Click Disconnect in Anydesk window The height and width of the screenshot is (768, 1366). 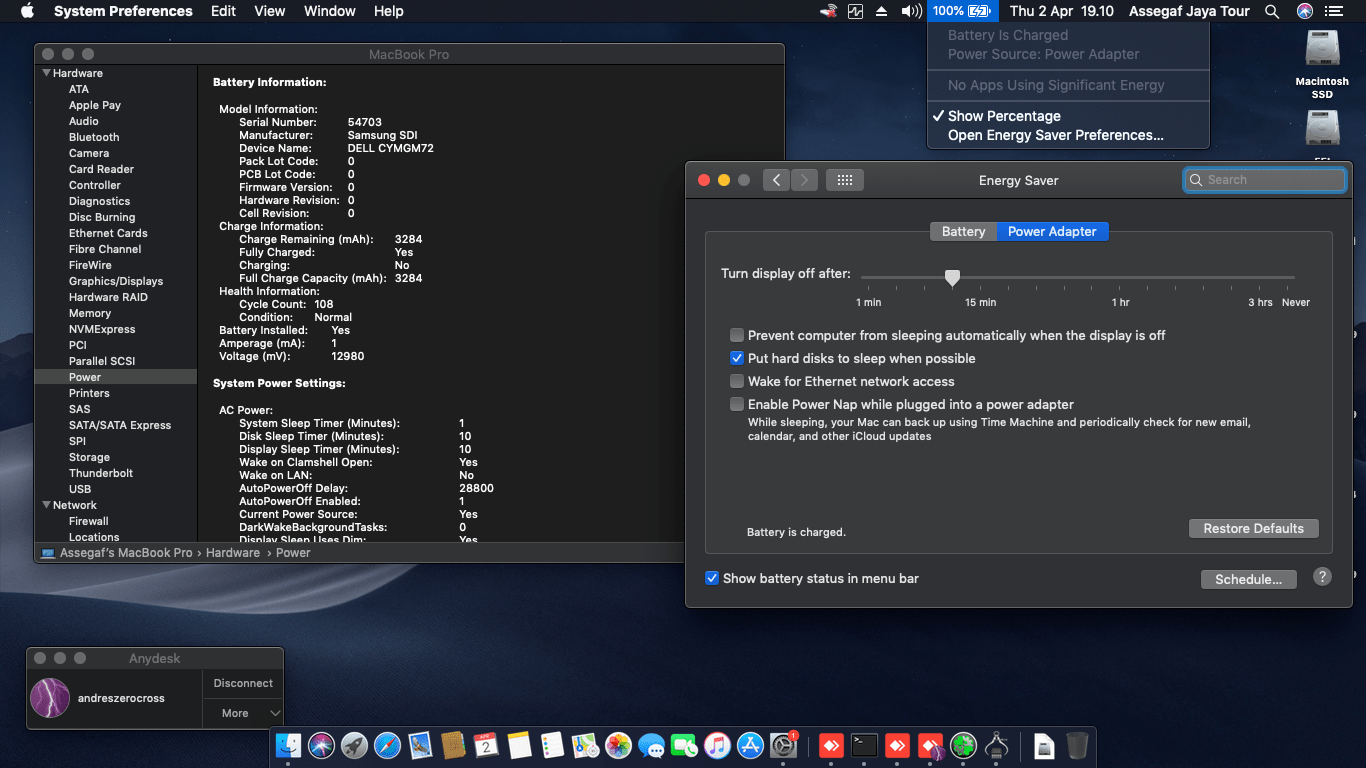click(243, 683)
